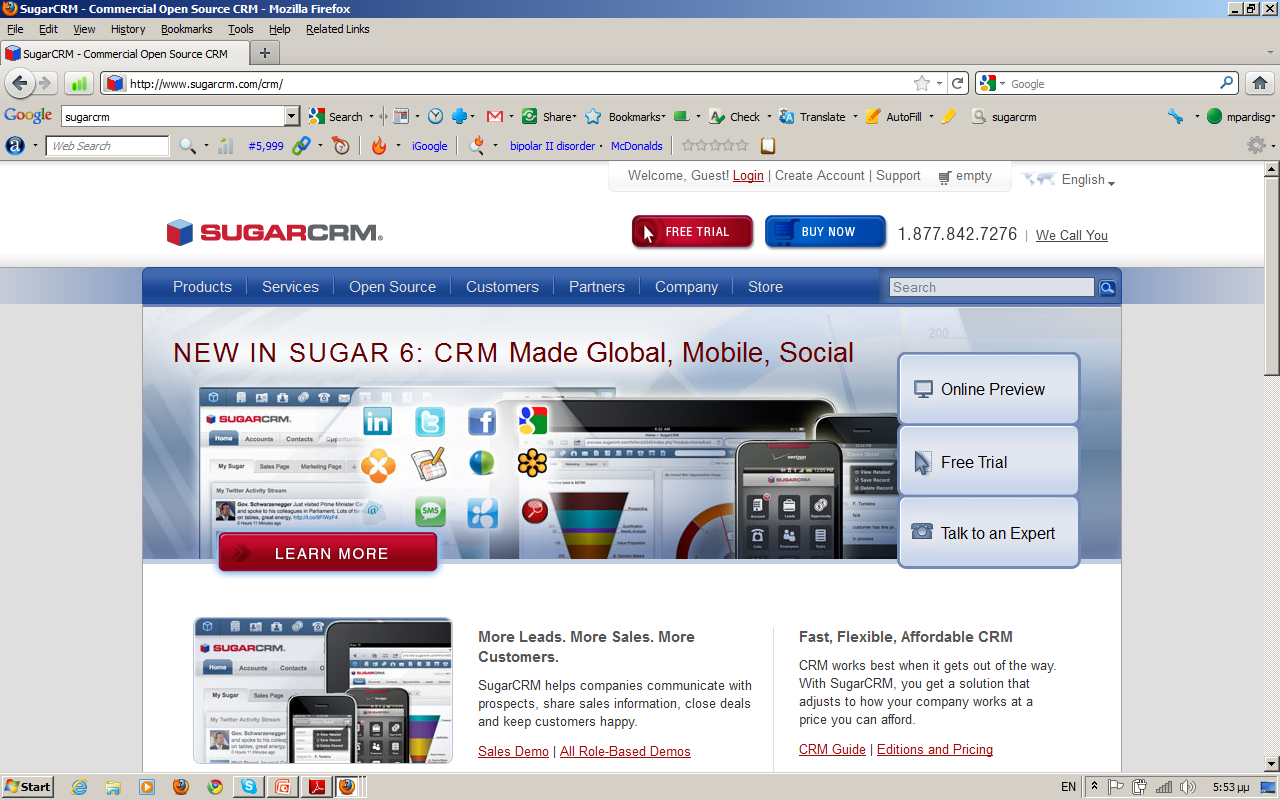Go back with the browser Back arrow
The height and width of the screenshot is (800, 1280).
point(18,83)
